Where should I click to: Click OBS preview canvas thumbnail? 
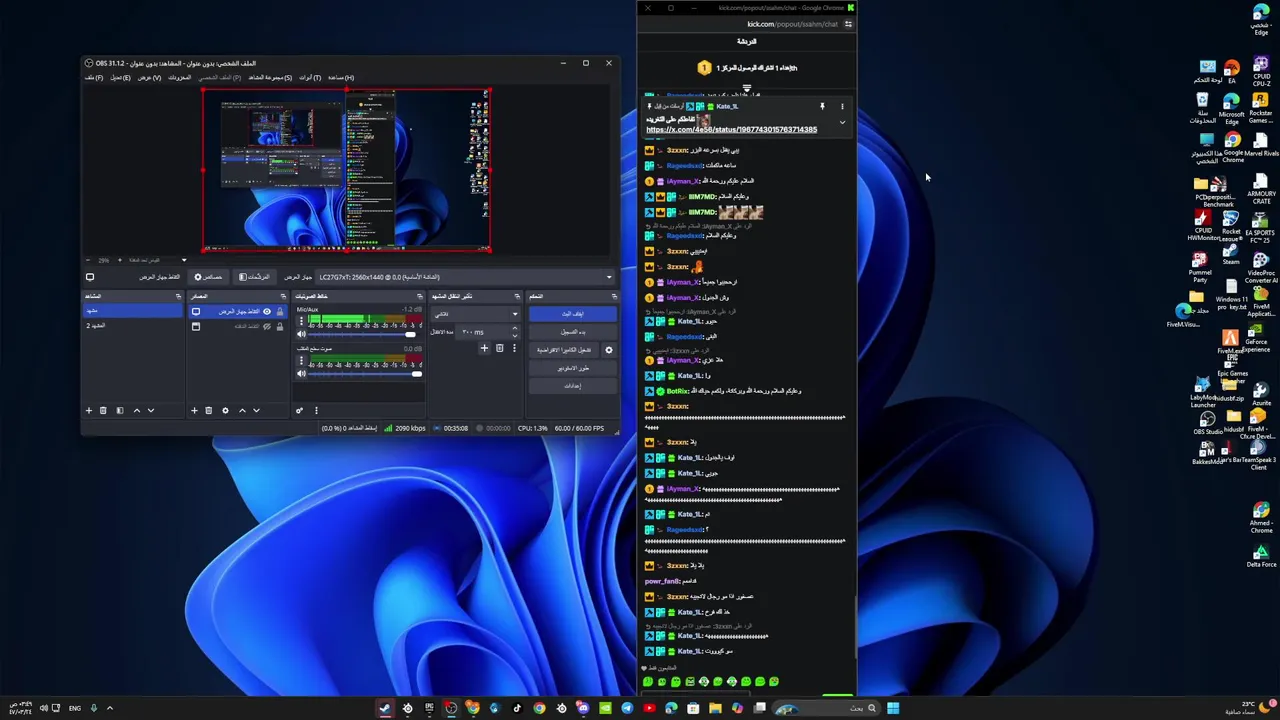click(346, 170)
